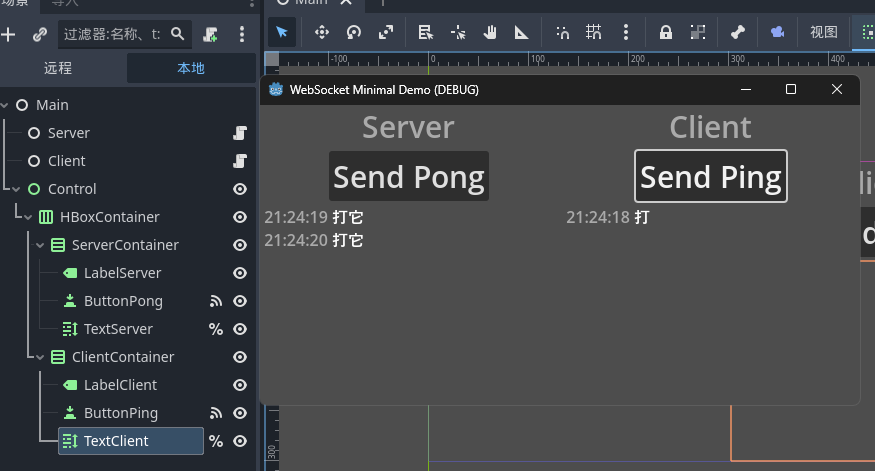Open the Server node's attached script
Screen dimensions: 875x471
click(240, 133)
